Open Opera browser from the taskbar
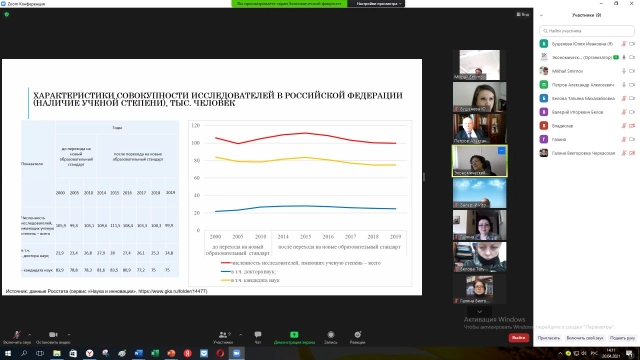Image resolution: width=640 pixels, height=360 pixels. pos(220,353)
